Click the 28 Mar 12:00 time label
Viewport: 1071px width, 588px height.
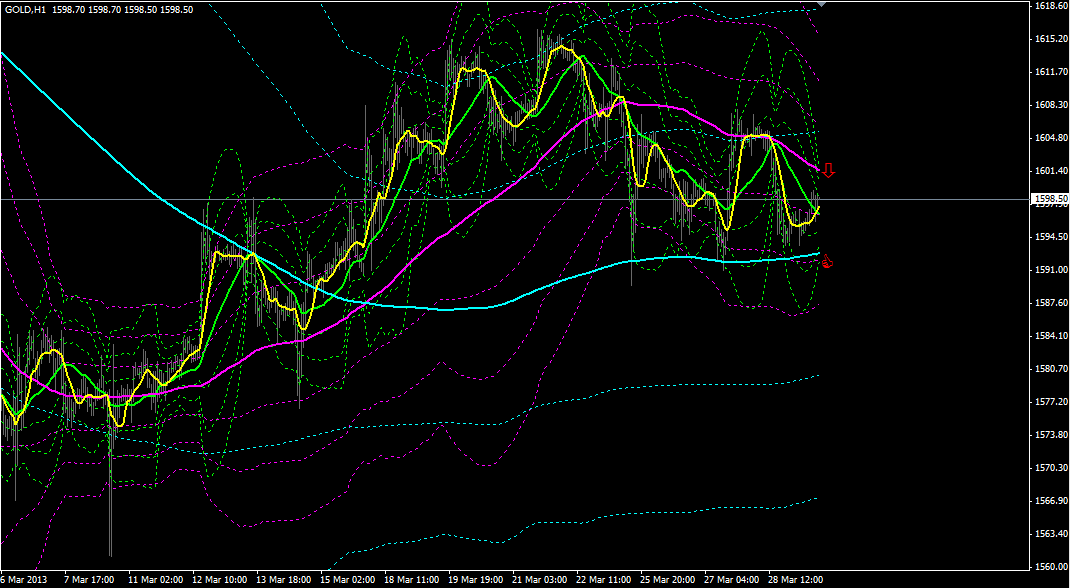pyautogui.click(x=797, y=580)
